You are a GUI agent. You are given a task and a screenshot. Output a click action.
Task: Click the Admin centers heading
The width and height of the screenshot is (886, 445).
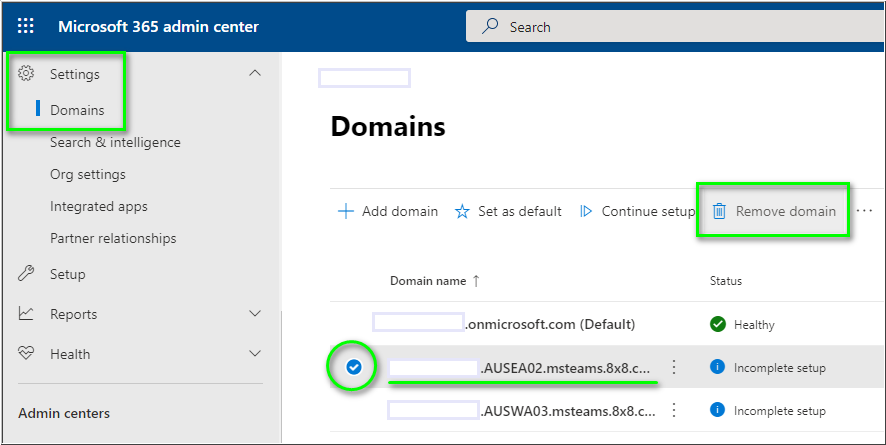point(64,413)
